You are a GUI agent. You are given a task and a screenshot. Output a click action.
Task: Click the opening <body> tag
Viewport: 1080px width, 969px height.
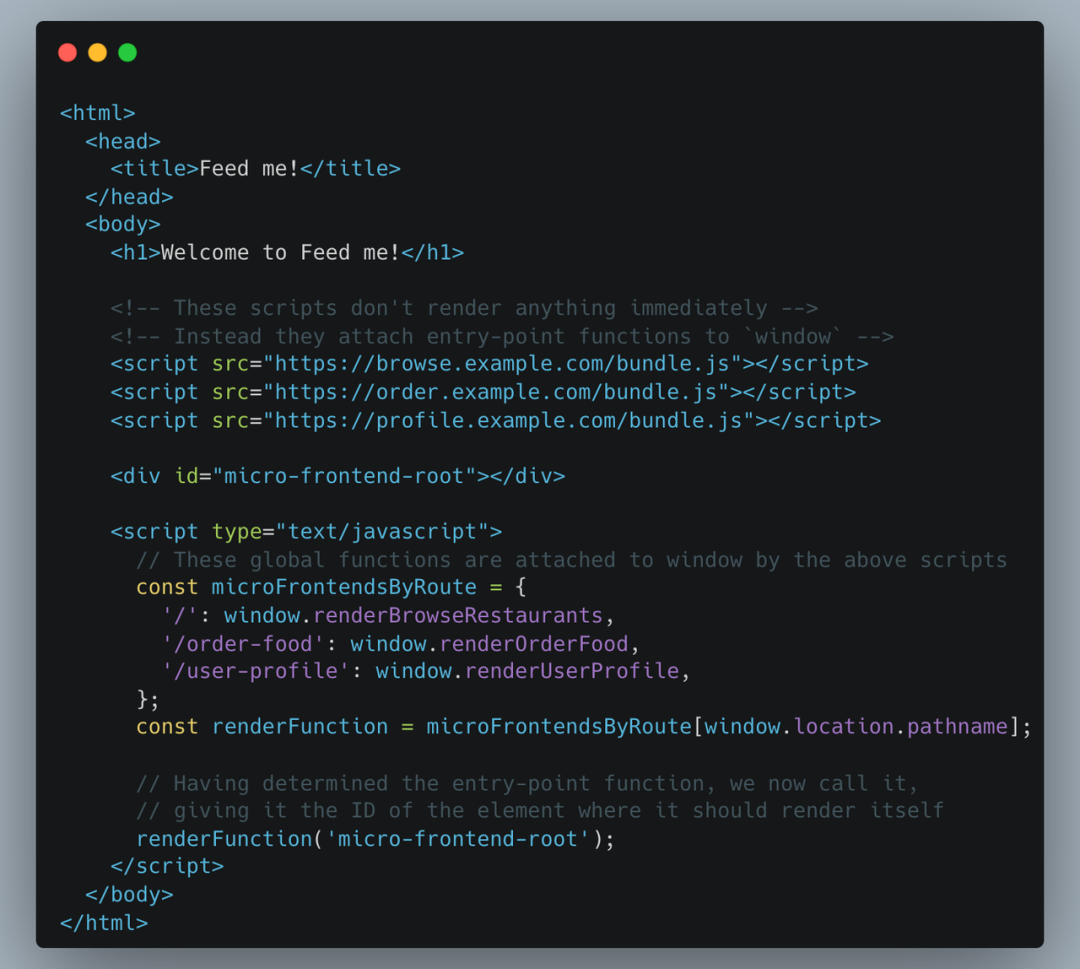[123, 225]
